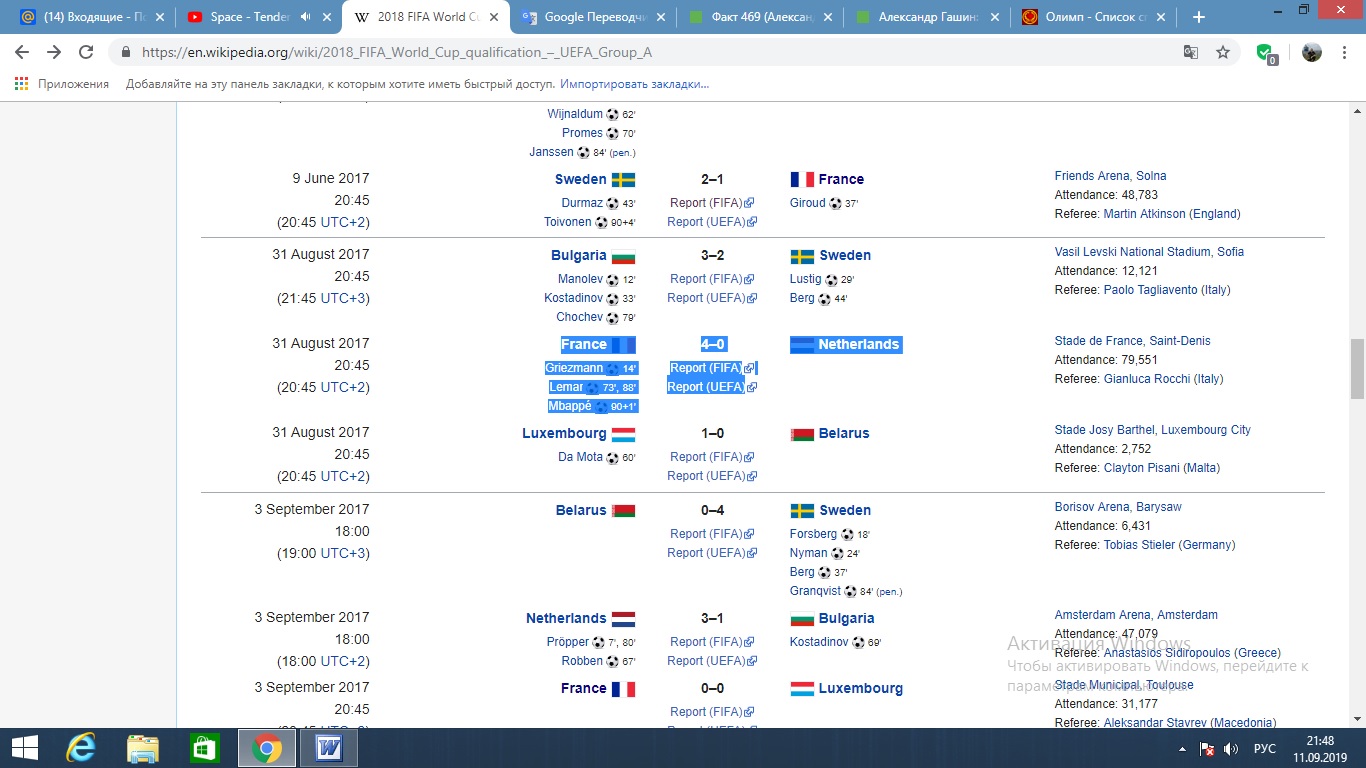The height and width of the screenshot is (768, 1366).
Task: Open the Windows Start menu
Action: [25, 748]
